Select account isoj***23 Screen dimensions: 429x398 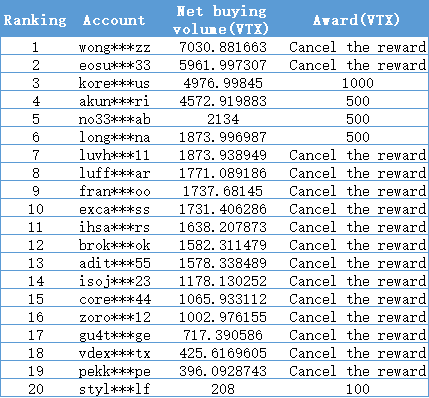click(x=114, y=281)
